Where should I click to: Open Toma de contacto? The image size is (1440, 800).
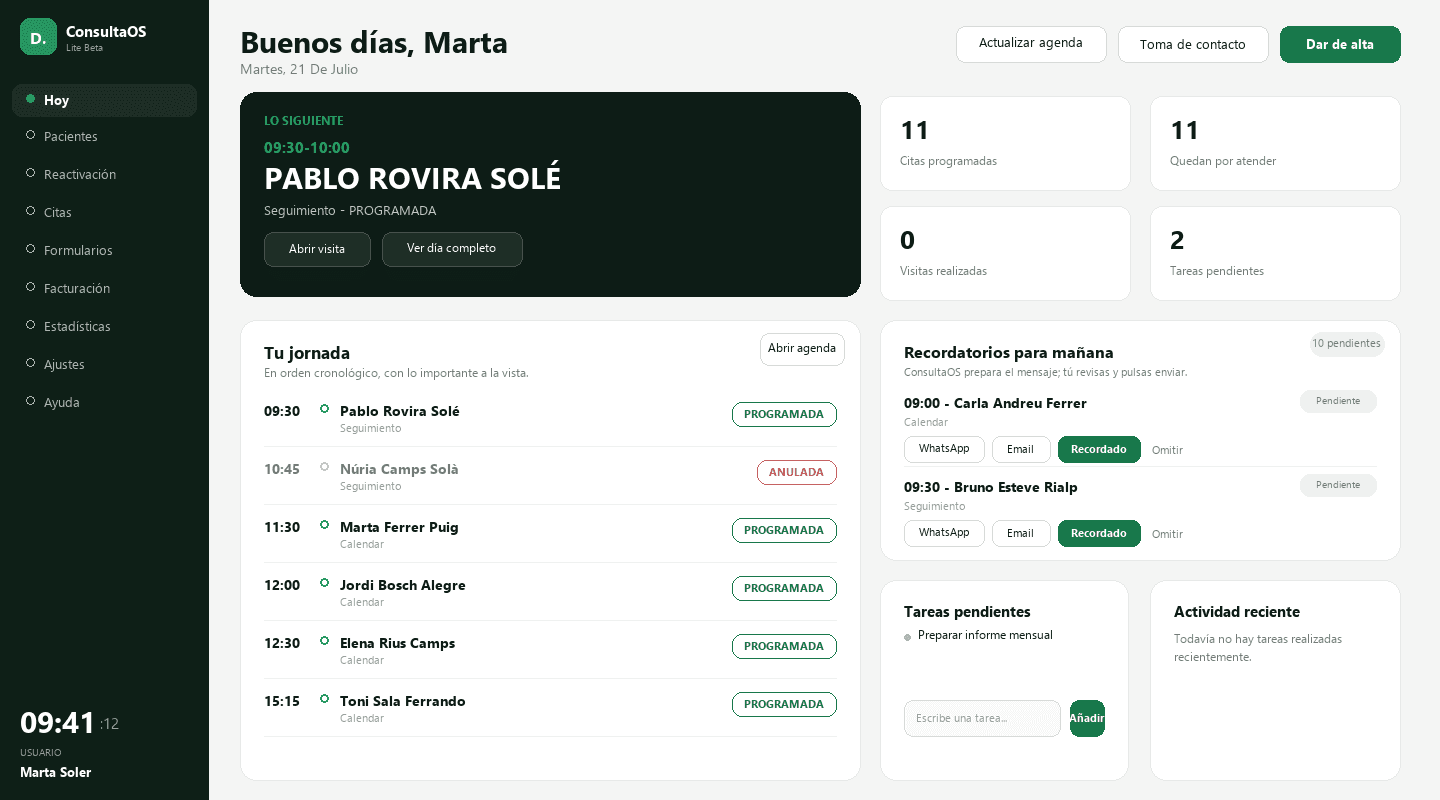[x=1193, y=44]
